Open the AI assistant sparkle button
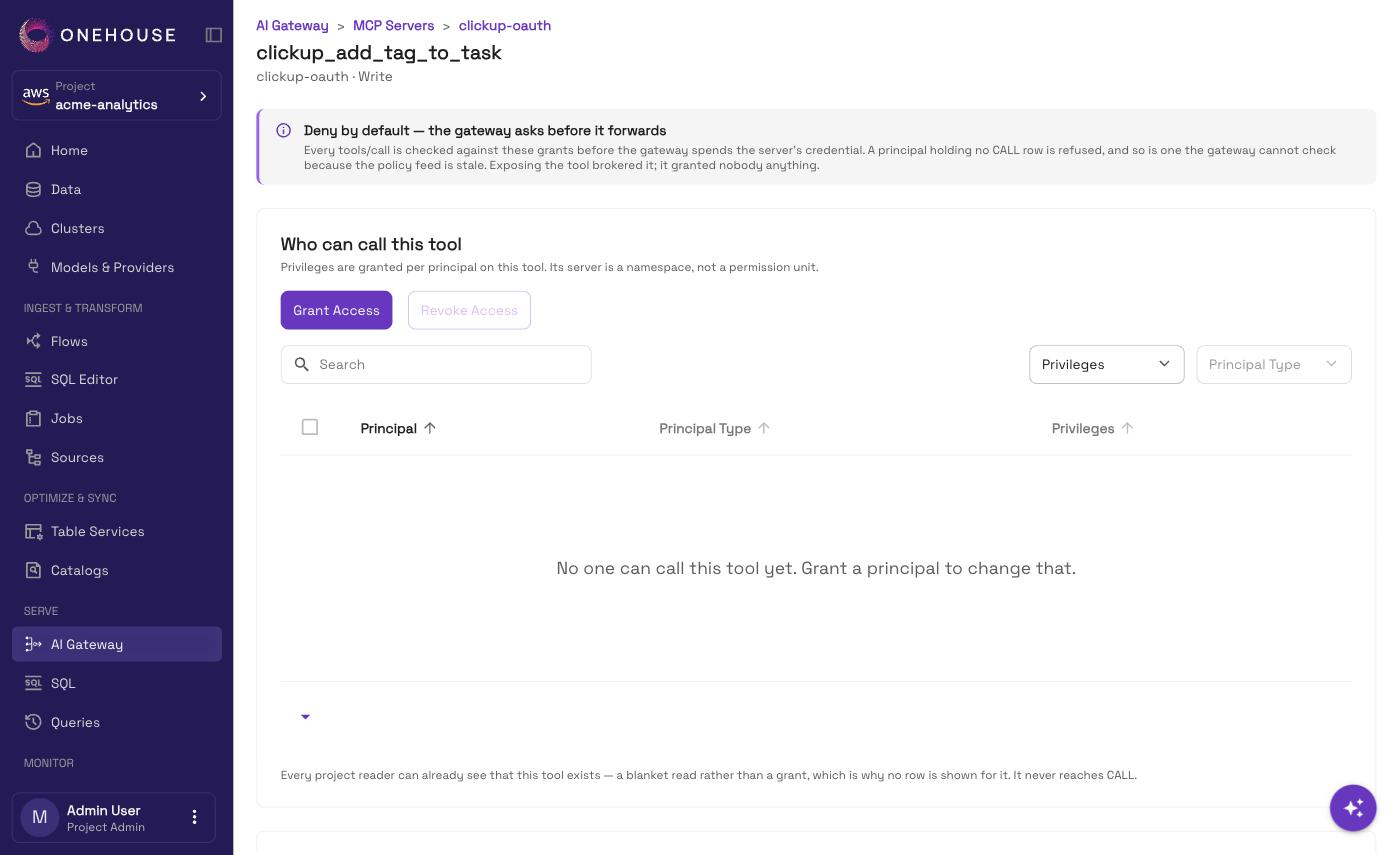The width and height of the screenshot is (1400, 855). (1353, 807)
